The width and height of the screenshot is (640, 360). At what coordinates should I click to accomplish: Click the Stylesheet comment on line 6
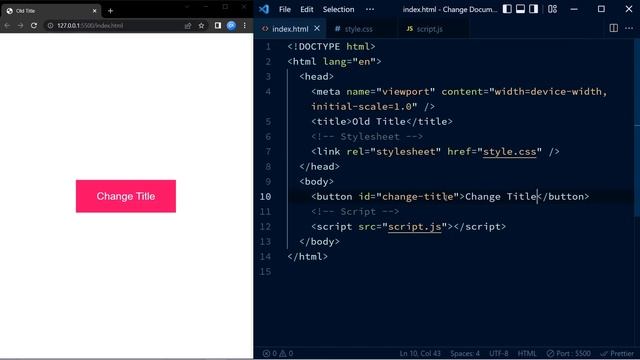[x=367, y=137]
